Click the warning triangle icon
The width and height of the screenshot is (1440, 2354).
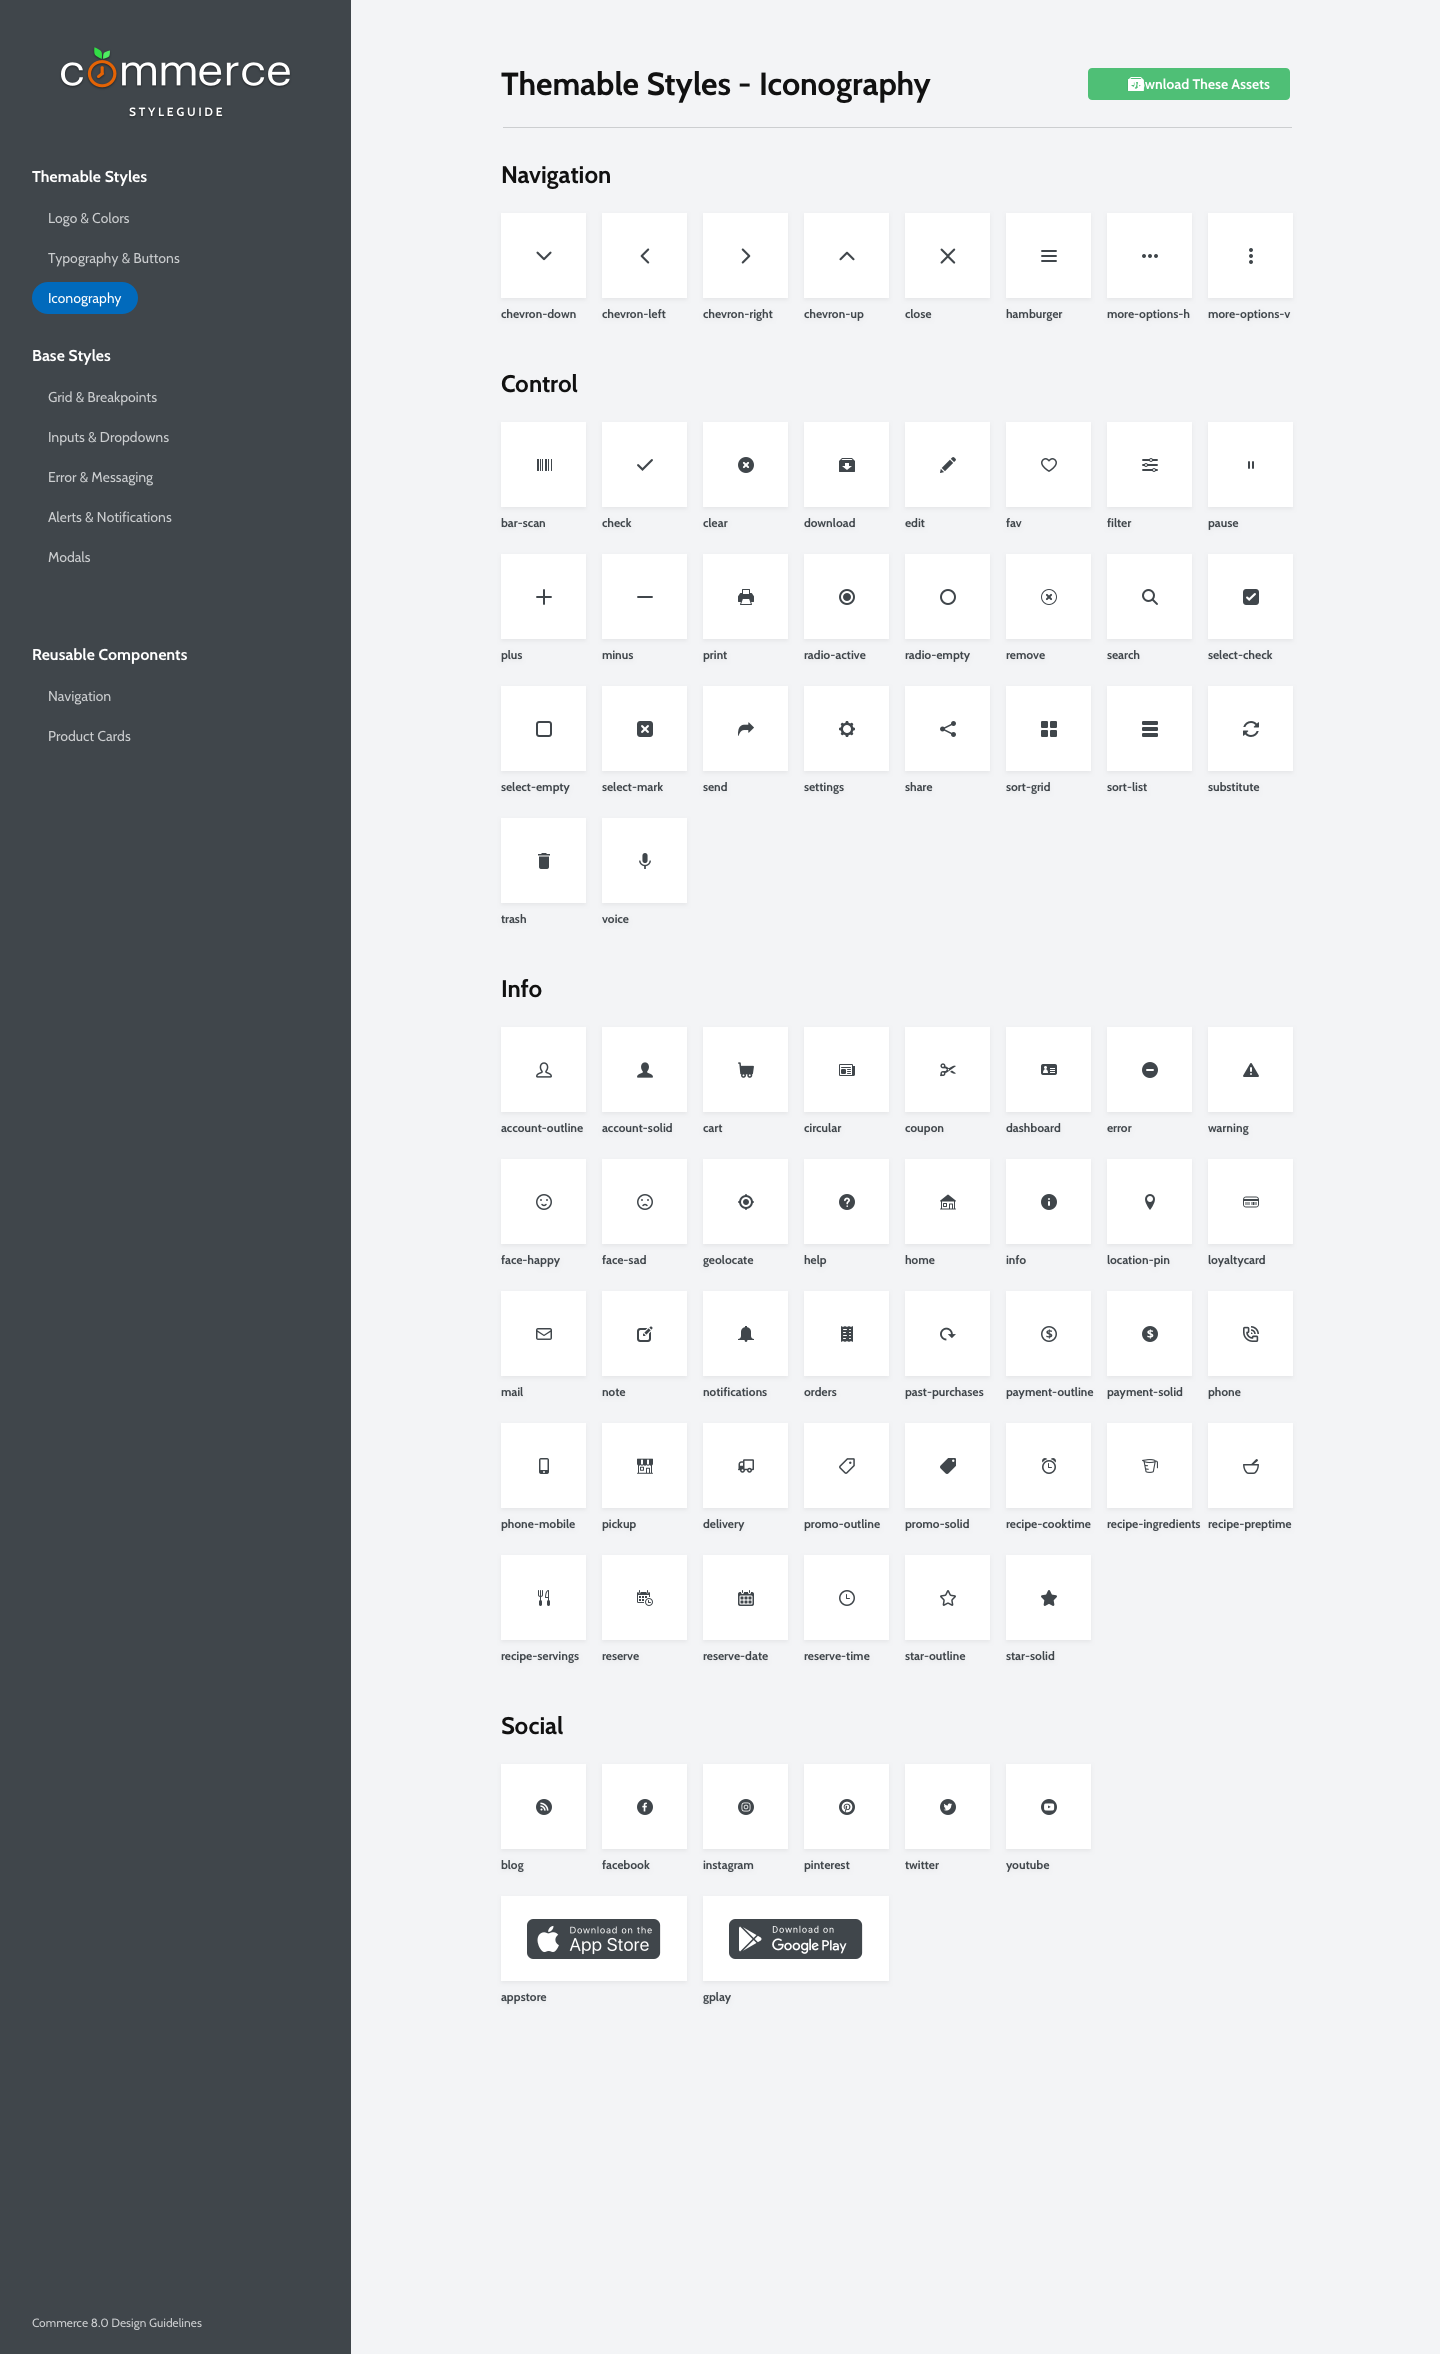[1251, 1070]
